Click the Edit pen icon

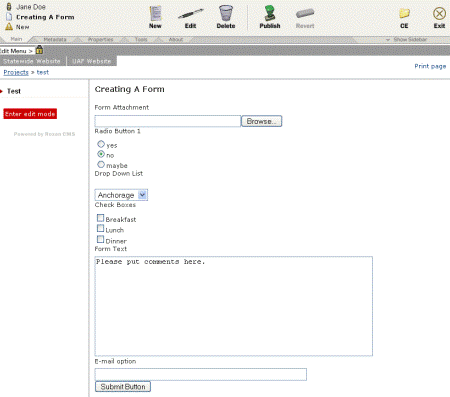pyautogui.click(x=191, y=14)
